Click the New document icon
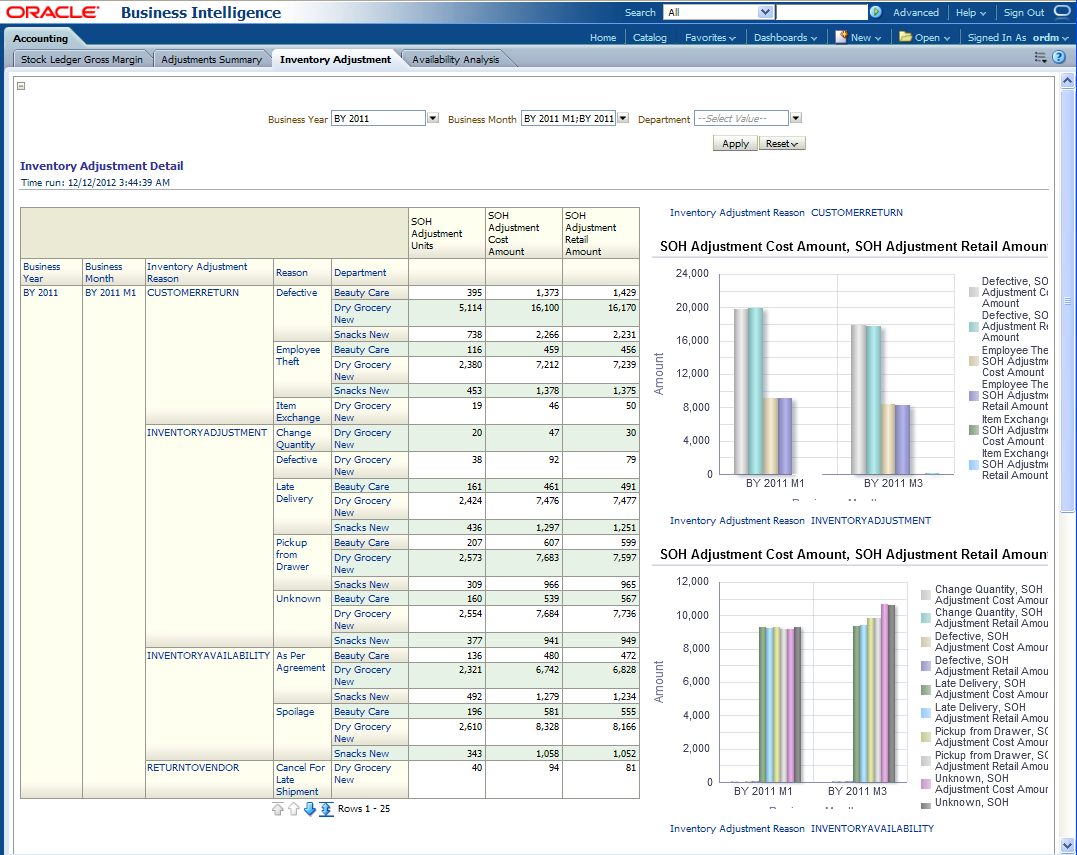The image size is (1077, 855). click(840, 37)
